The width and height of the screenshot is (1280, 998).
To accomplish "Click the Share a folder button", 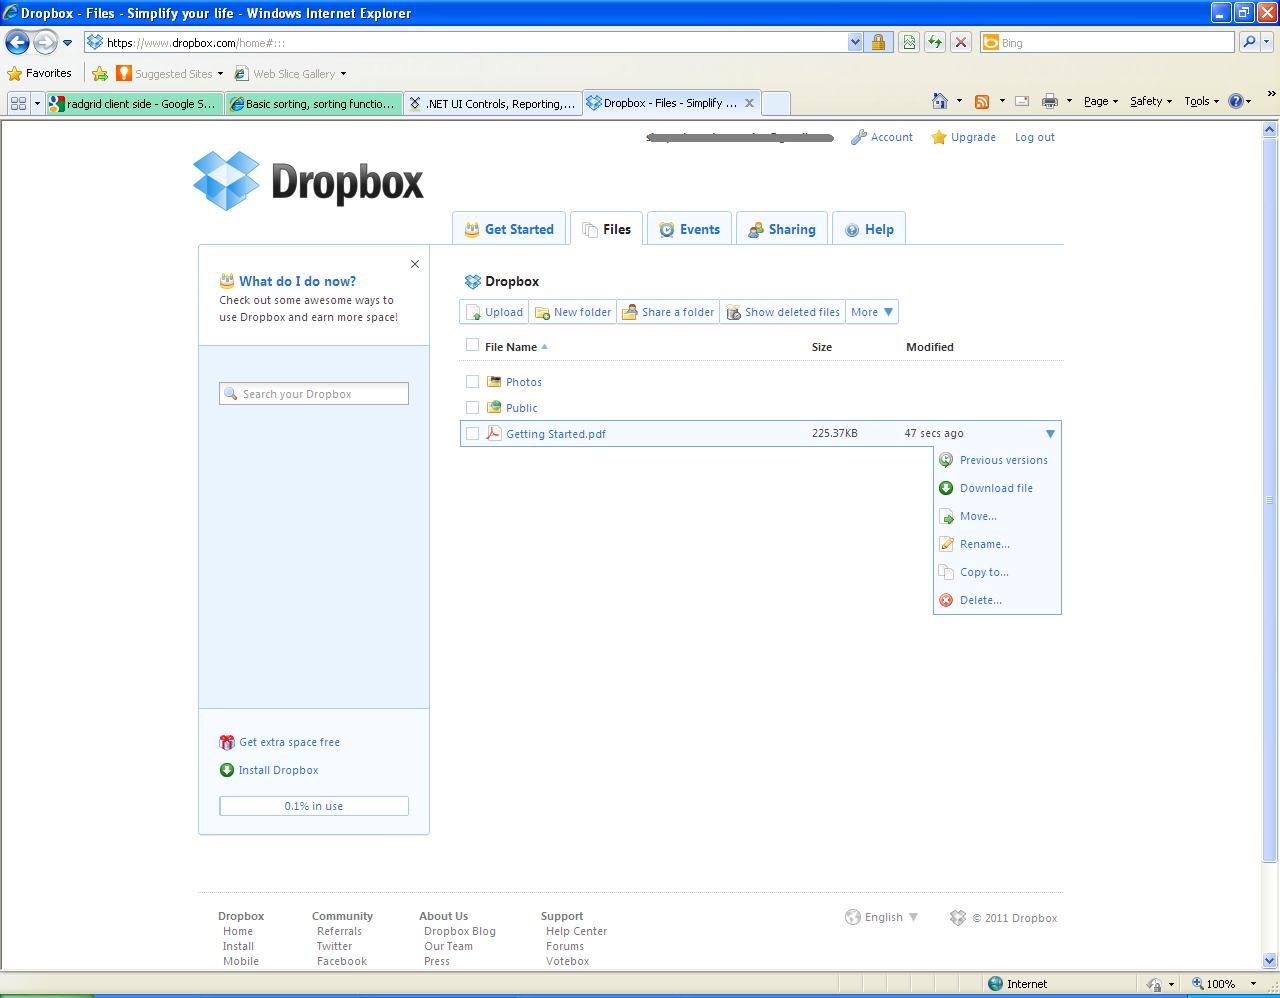I will (x=668, y=312).
